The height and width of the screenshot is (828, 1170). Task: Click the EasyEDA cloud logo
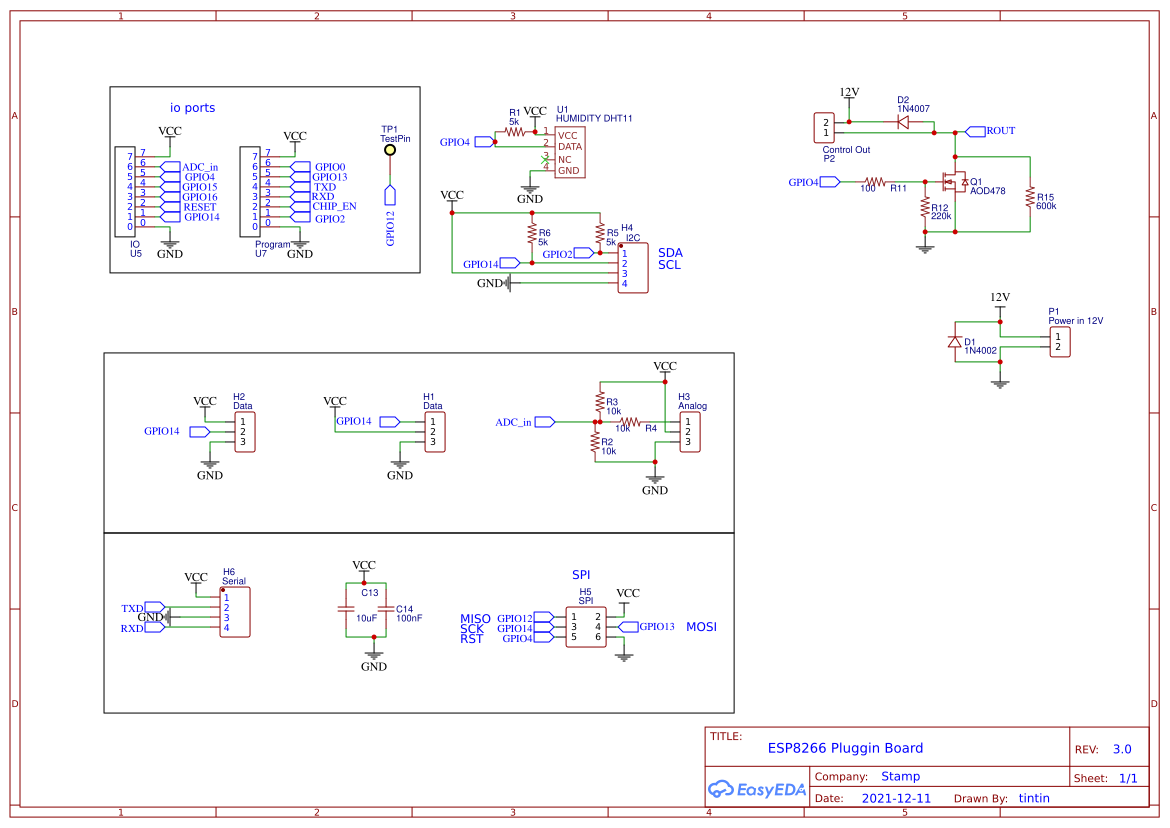[722, 789]
